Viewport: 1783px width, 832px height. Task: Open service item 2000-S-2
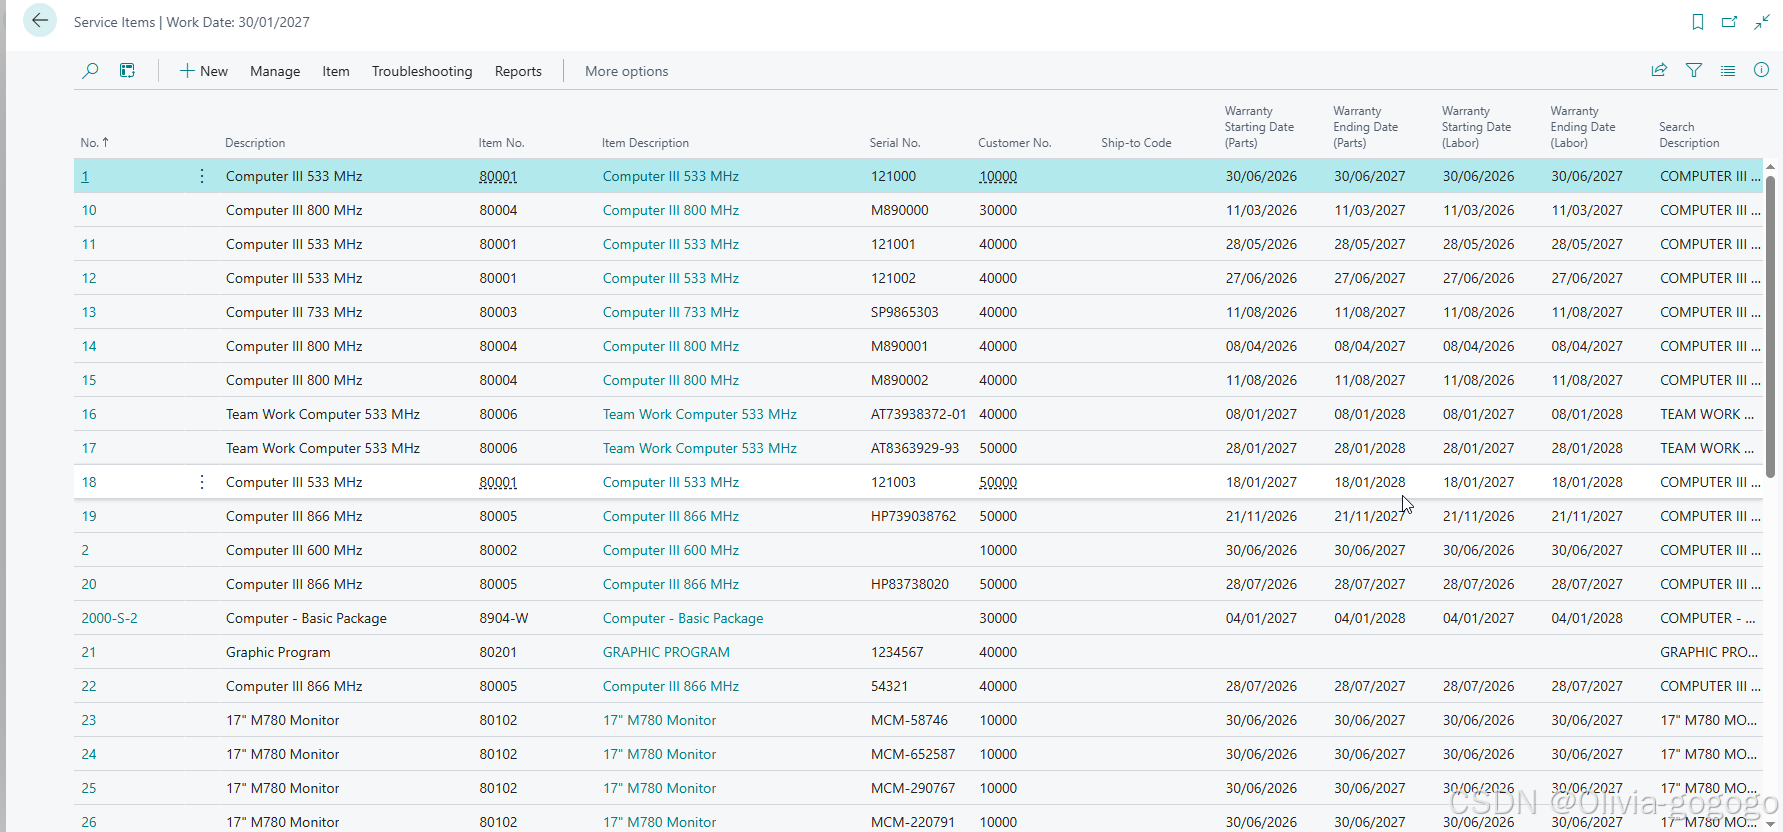(x=109, y=618)
